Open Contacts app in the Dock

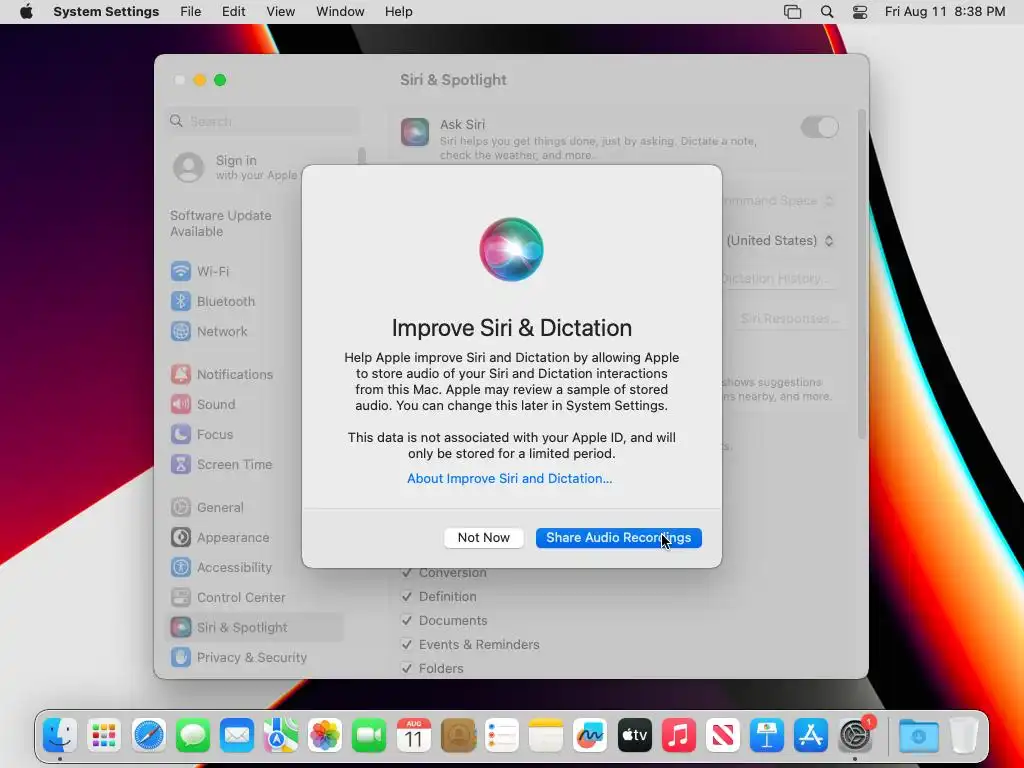tap(458, 736)
